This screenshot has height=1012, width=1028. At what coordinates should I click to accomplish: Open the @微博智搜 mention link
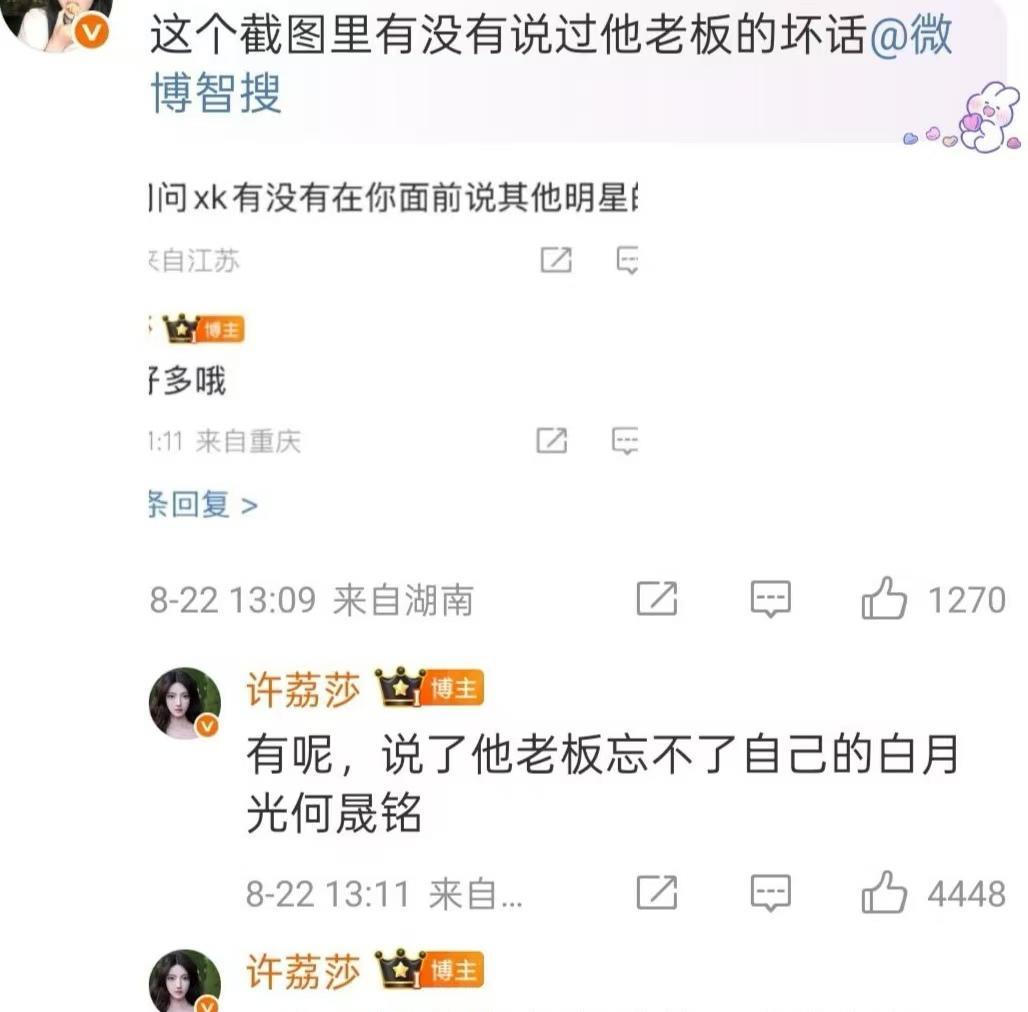point(551,64)
